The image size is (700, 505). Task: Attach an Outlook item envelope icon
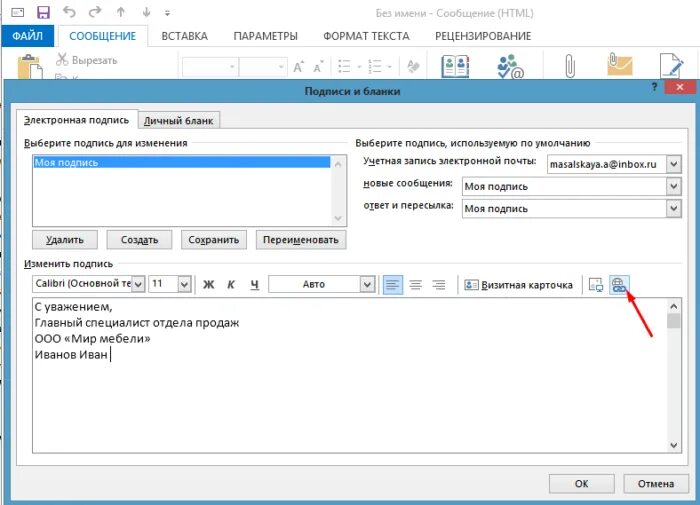[x=620, y=64]
